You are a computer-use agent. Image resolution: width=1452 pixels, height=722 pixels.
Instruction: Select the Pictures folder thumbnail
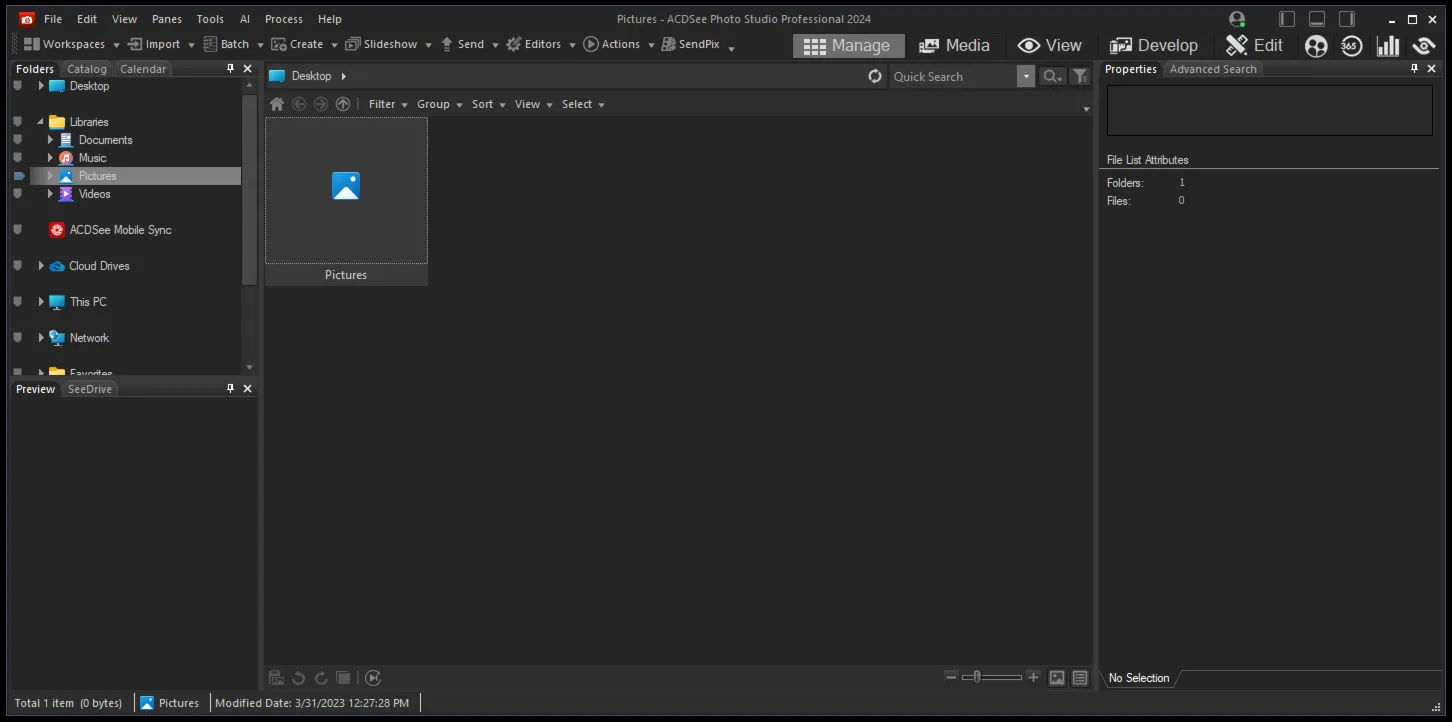[346, 201]
